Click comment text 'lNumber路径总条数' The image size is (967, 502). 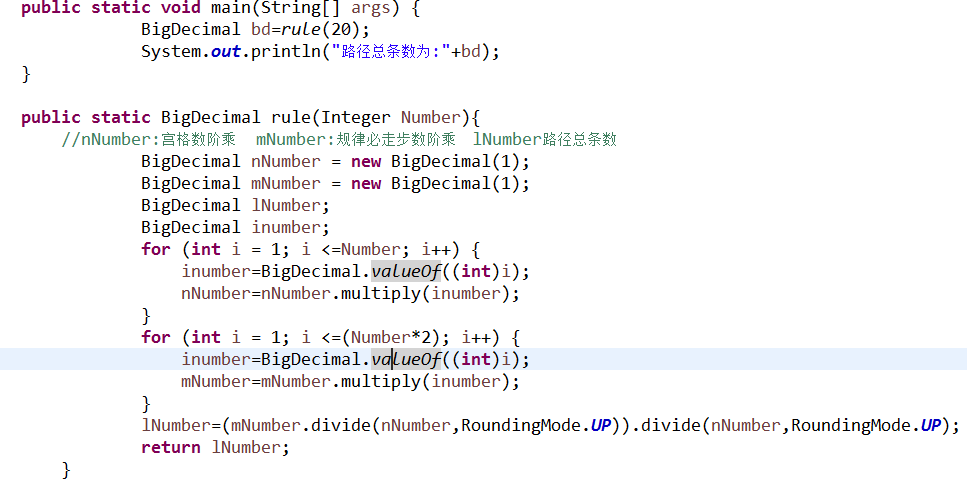(x=545, y=139)
